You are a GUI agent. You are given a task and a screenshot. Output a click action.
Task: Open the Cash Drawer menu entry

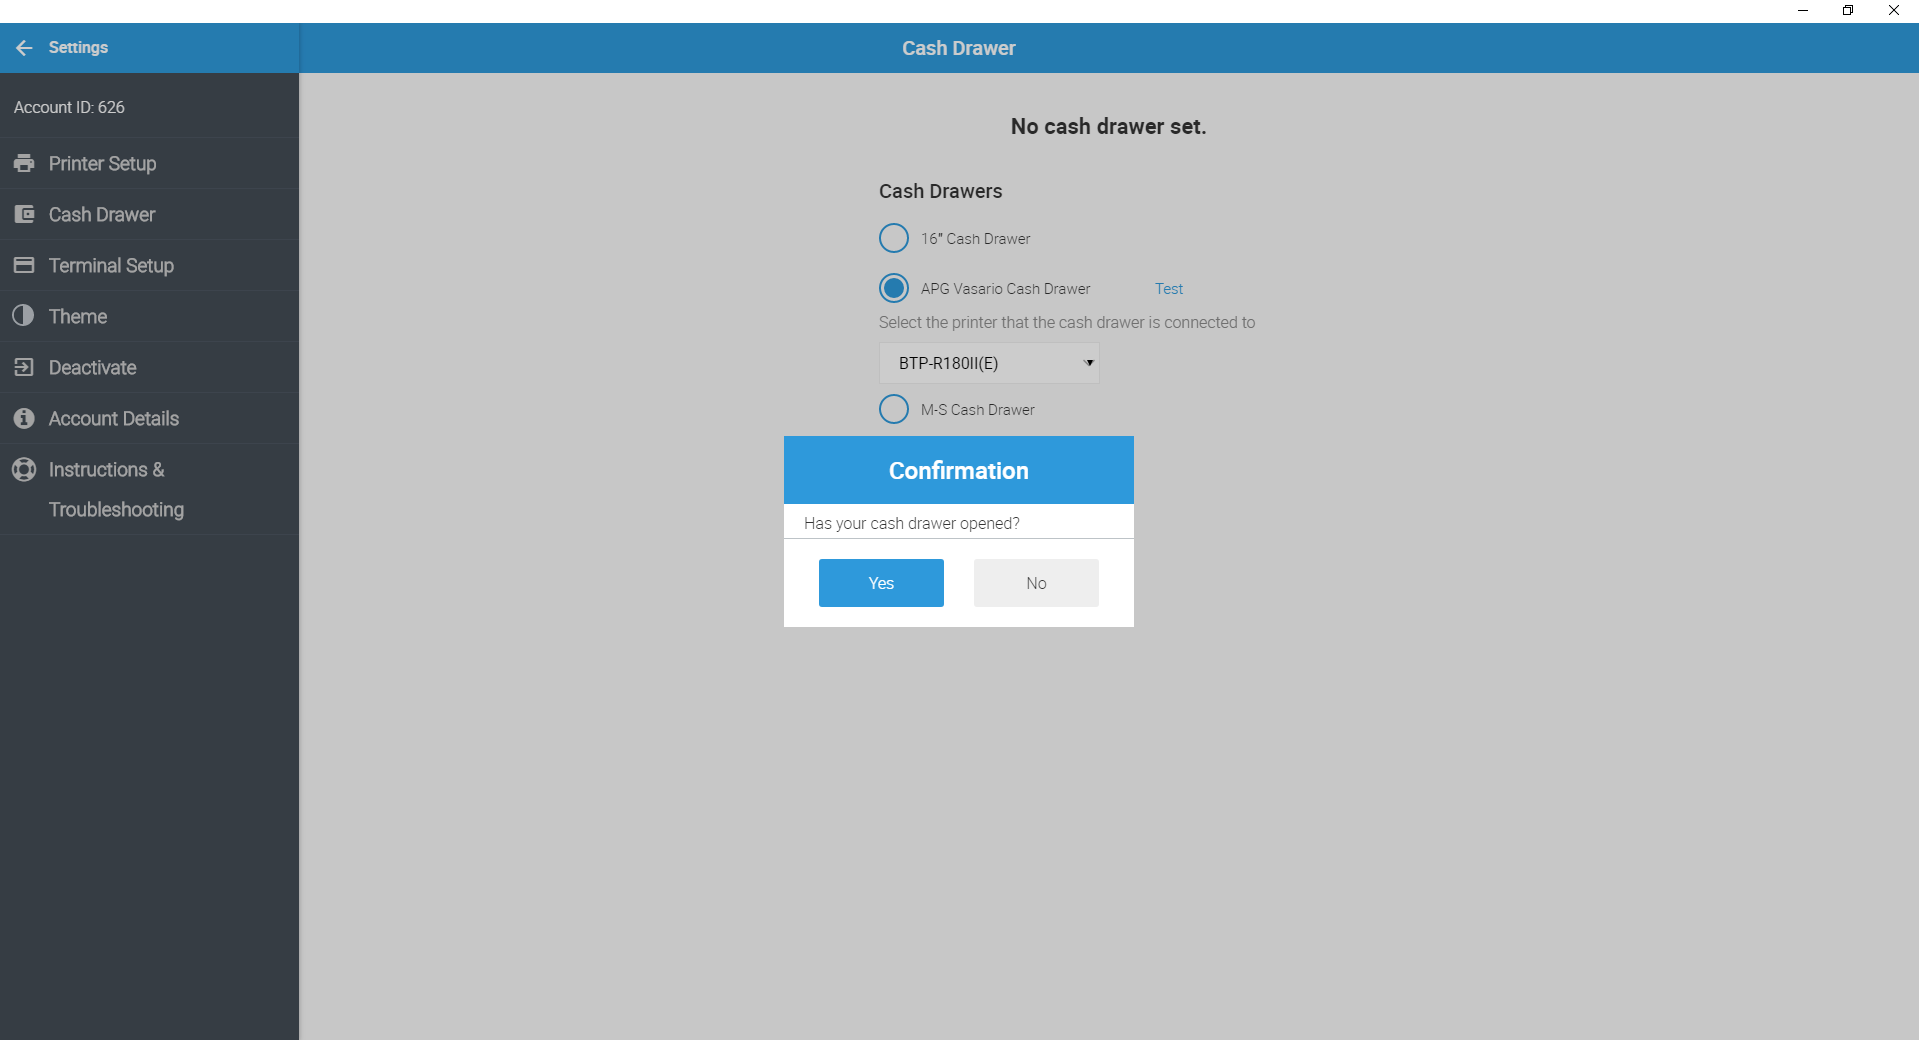pos(149,214)
